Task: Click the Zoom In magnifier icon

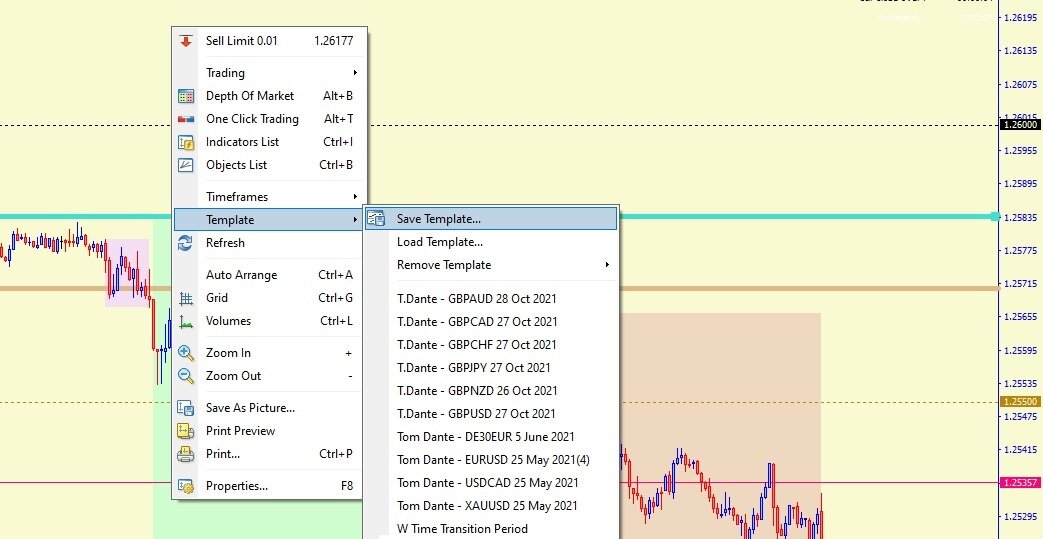Action: (x=186, y=353)
